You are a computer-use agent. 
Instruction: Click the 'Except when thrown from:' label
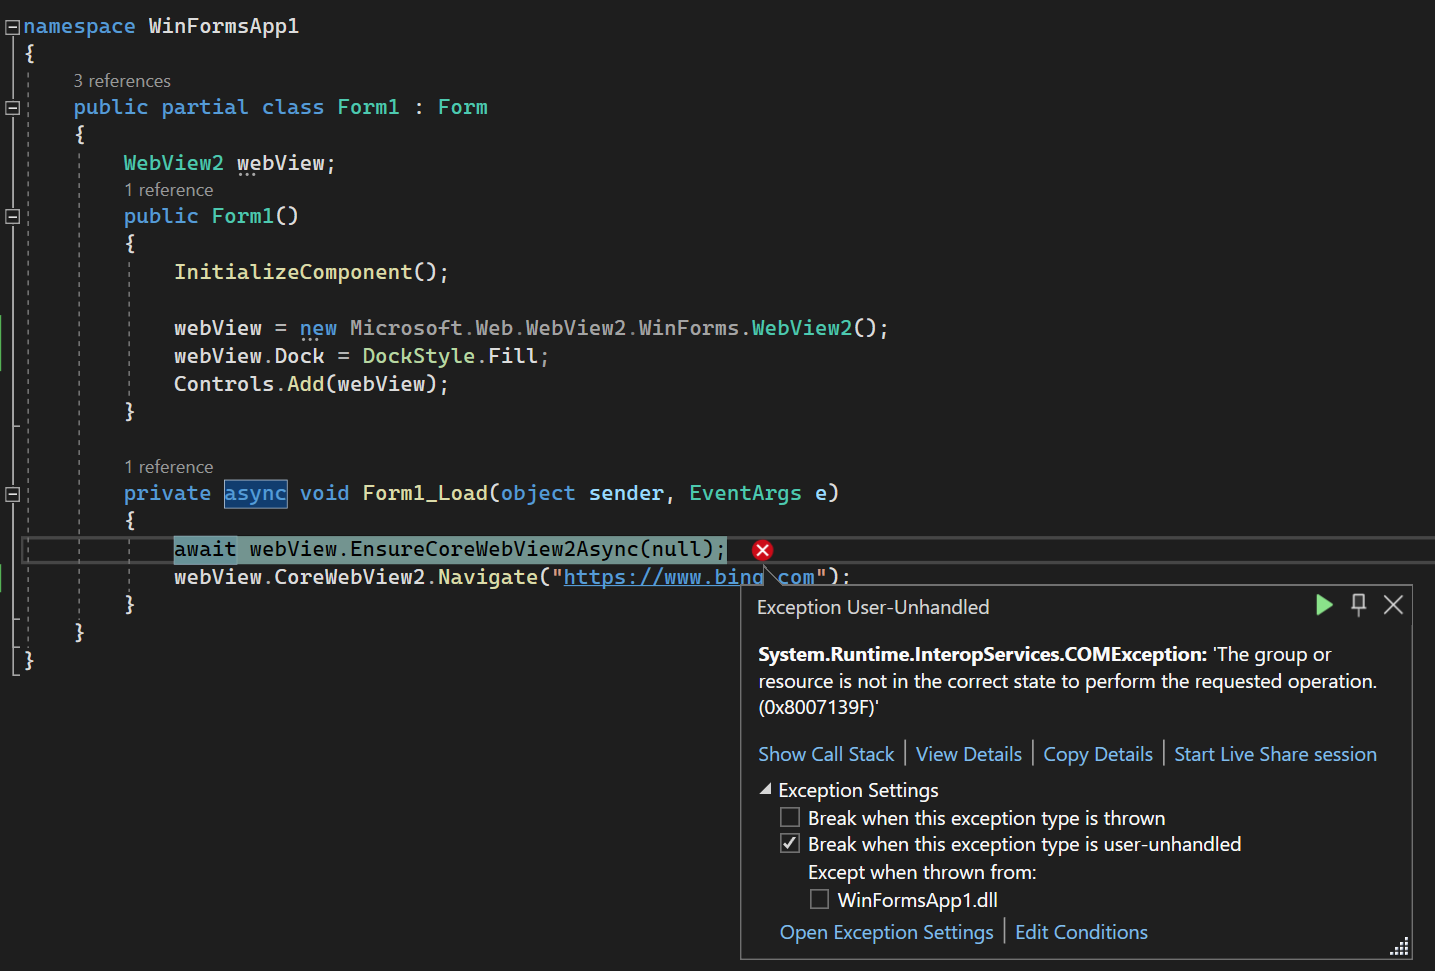pos(922,872)
